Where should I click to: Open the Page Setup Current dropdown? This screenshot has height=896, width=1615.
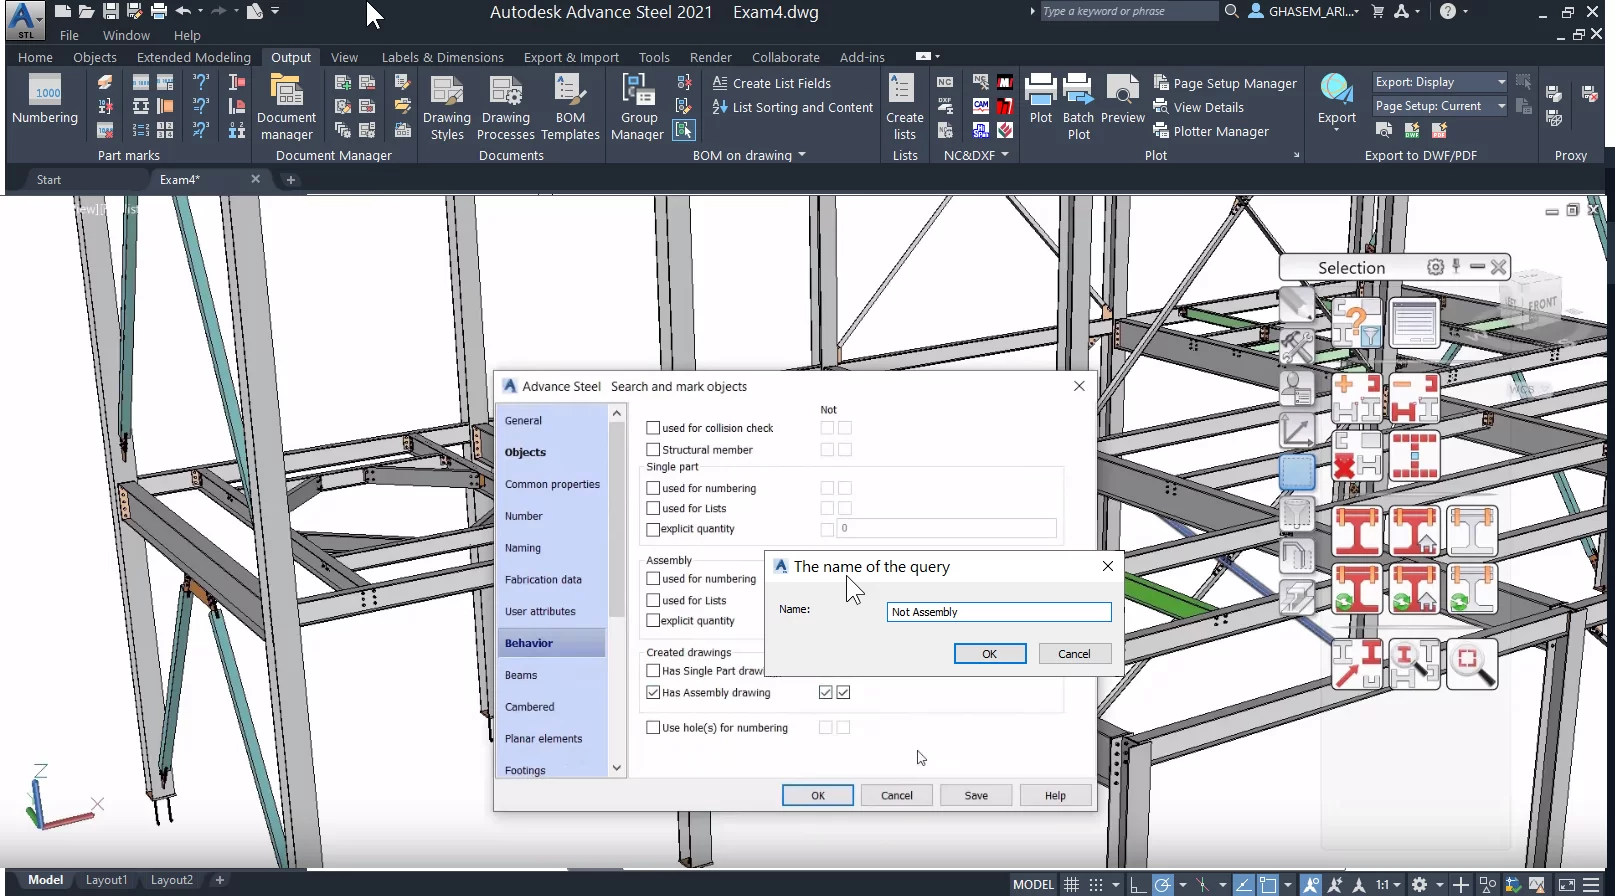pyautogui.click(x=1501, y=106)
